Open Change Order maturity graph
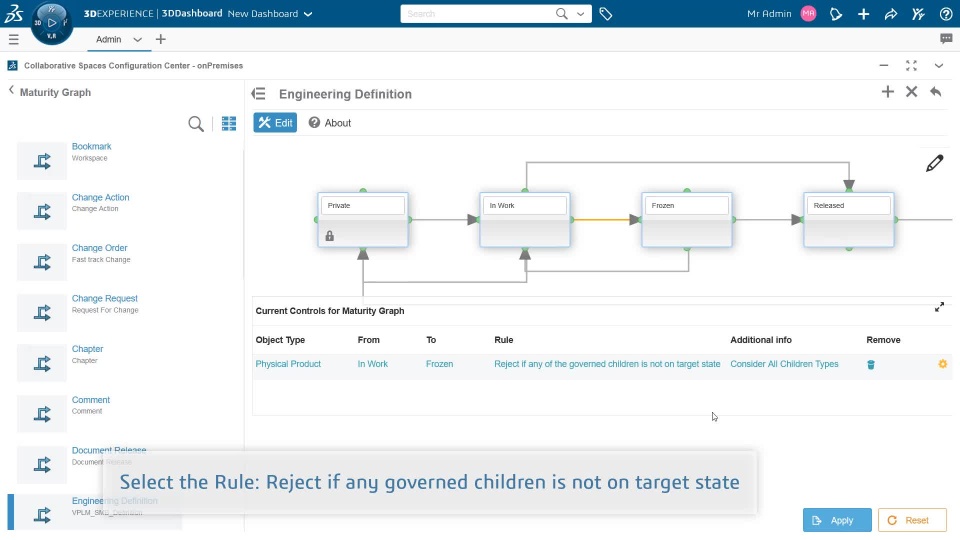This screenshot has height=540, width=960. tap(99, 248)
